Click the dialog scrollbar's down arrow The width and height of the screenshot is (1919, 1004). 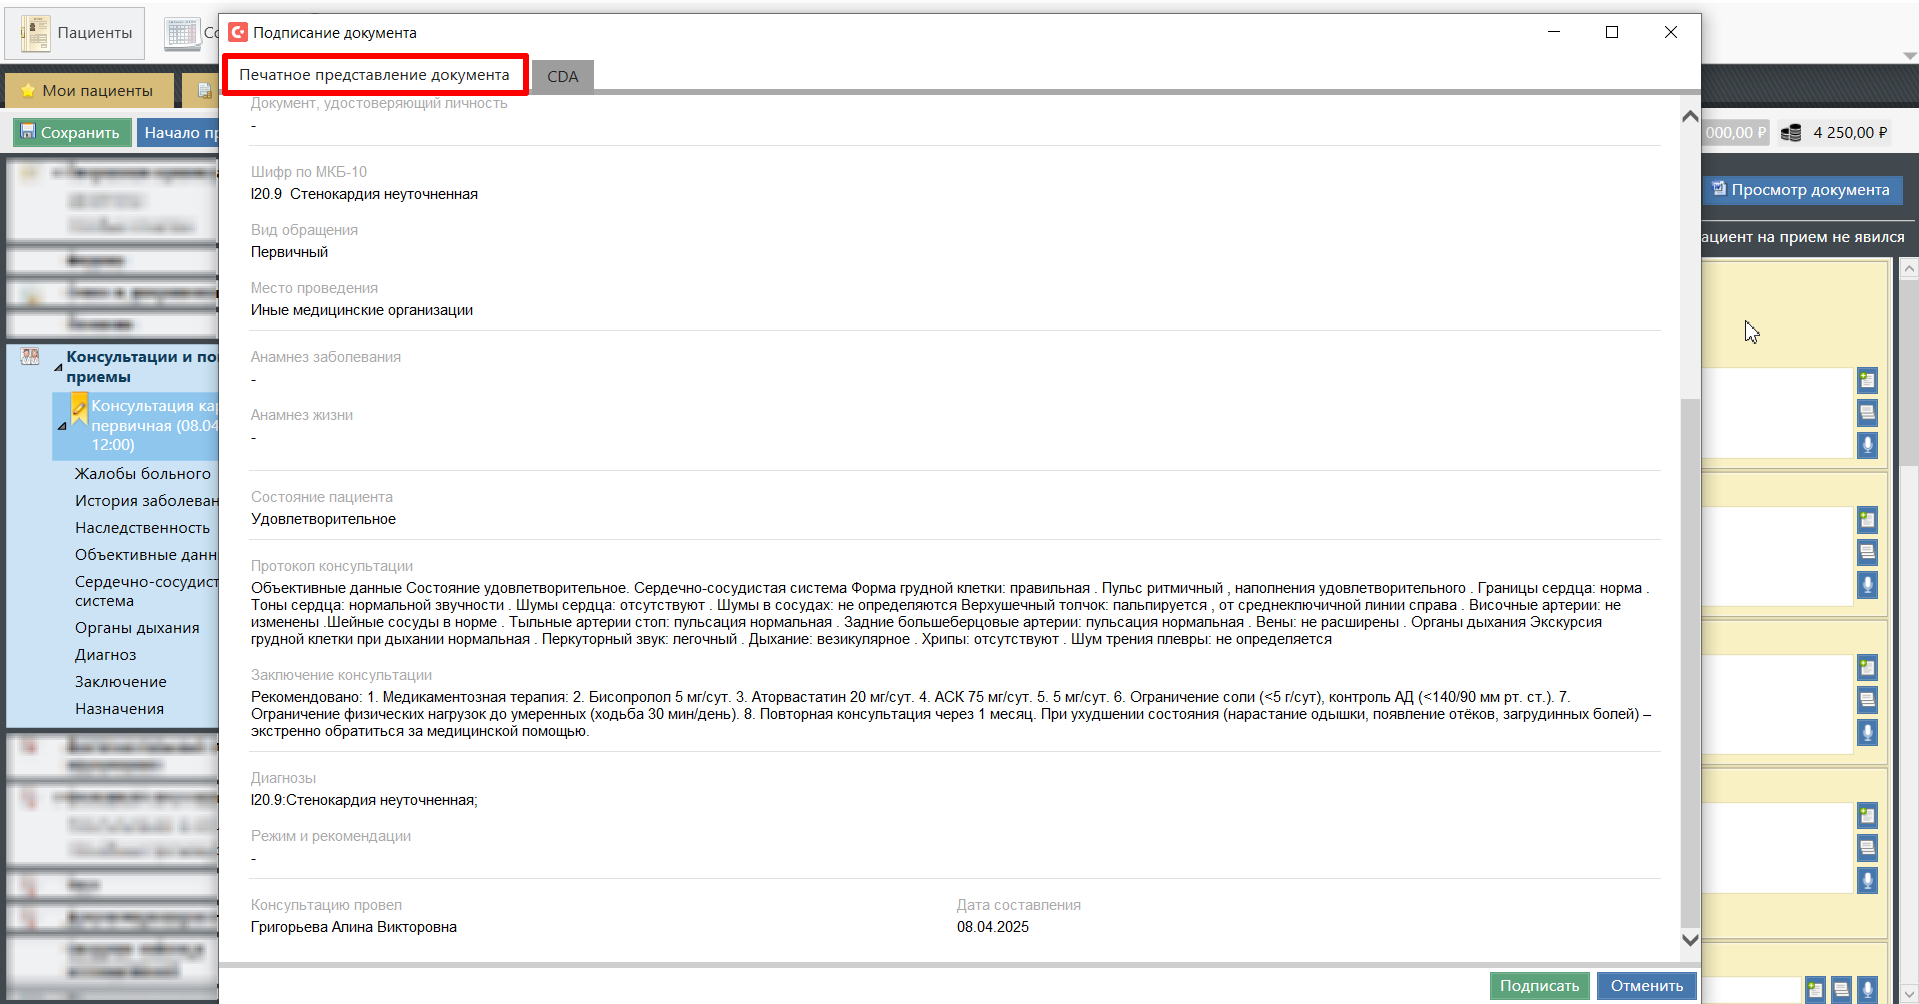pos(1689,939)
